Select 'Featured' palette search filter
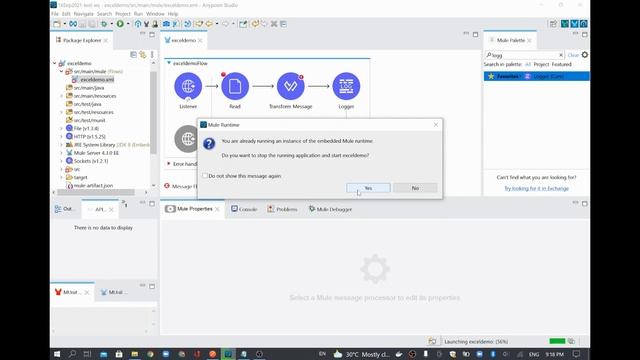The height and width of the screenshot is (360, 640). tap(561, 64)
